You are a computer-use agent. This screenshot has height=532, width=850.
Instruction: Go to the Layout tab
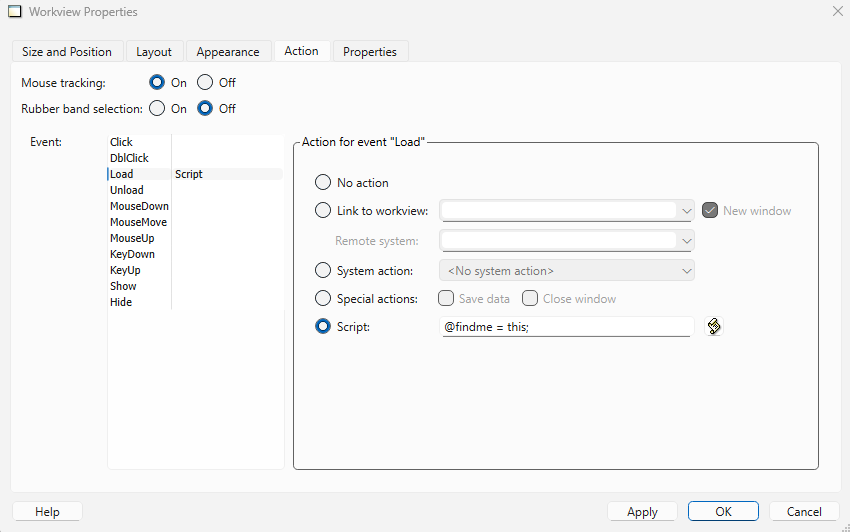(x=154, y=52)
